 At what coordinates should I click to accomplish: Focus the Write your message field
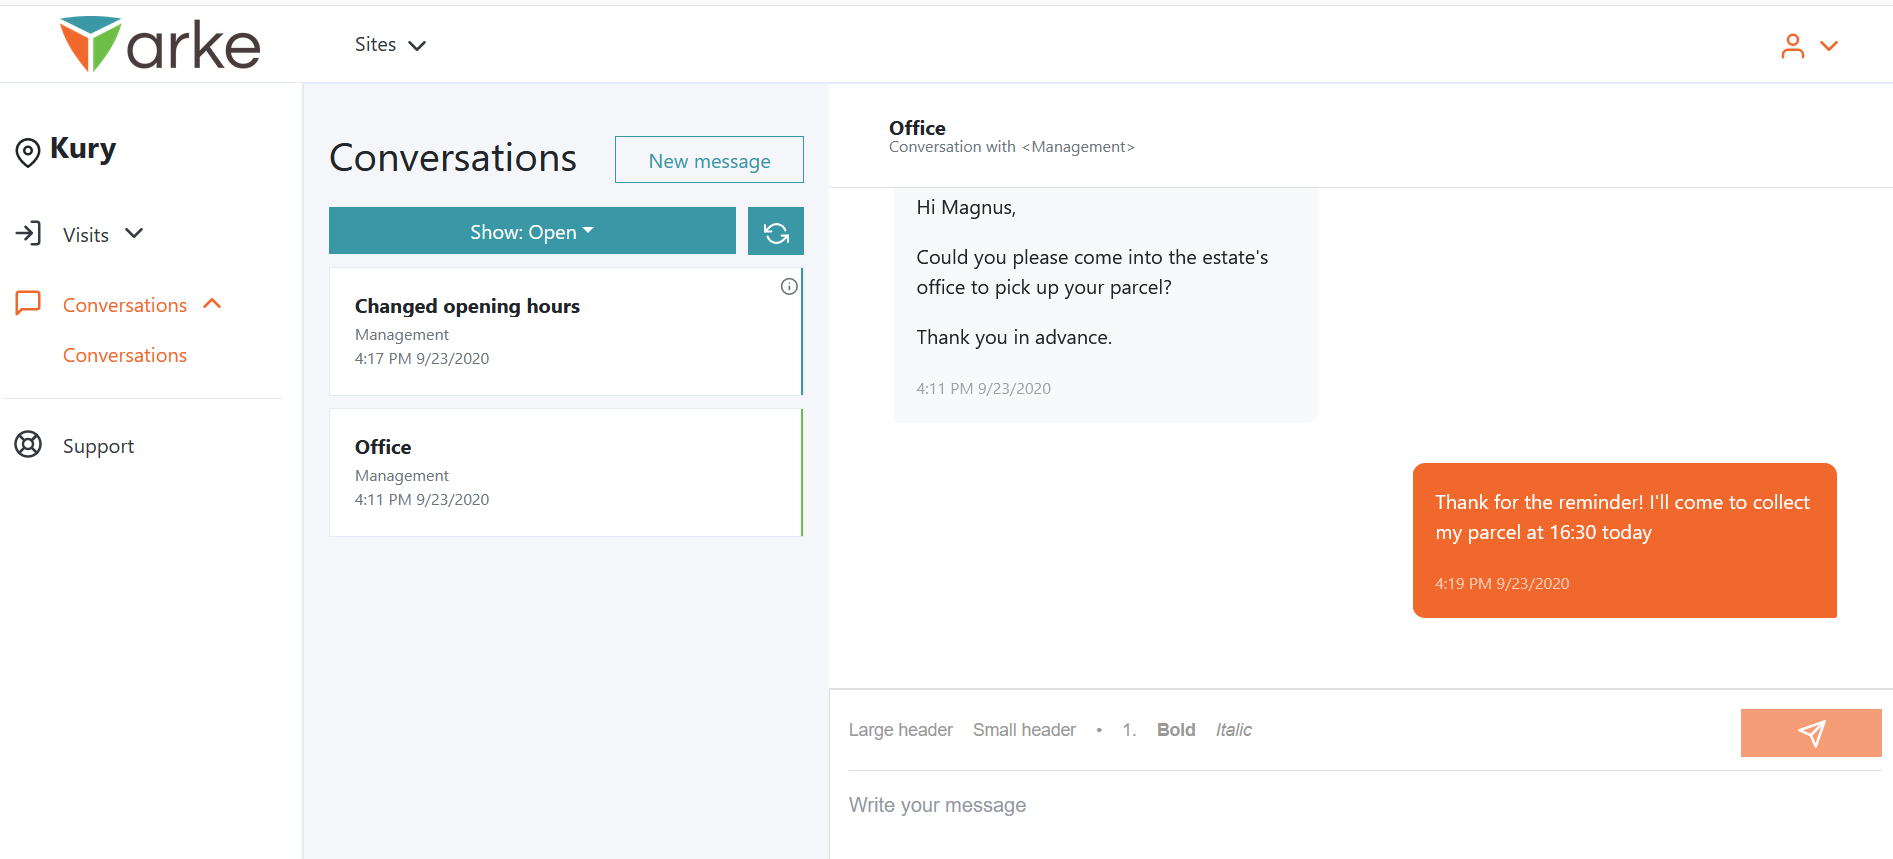pos(1364,806)
